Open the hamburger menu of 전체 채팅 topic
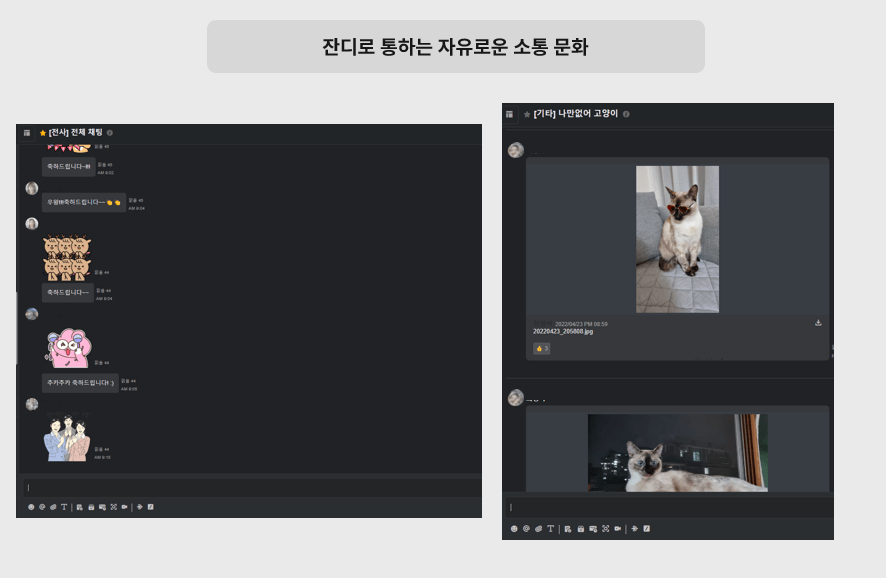Image resolution: width=886 pixels, height=578 pixels. [27, 133]
